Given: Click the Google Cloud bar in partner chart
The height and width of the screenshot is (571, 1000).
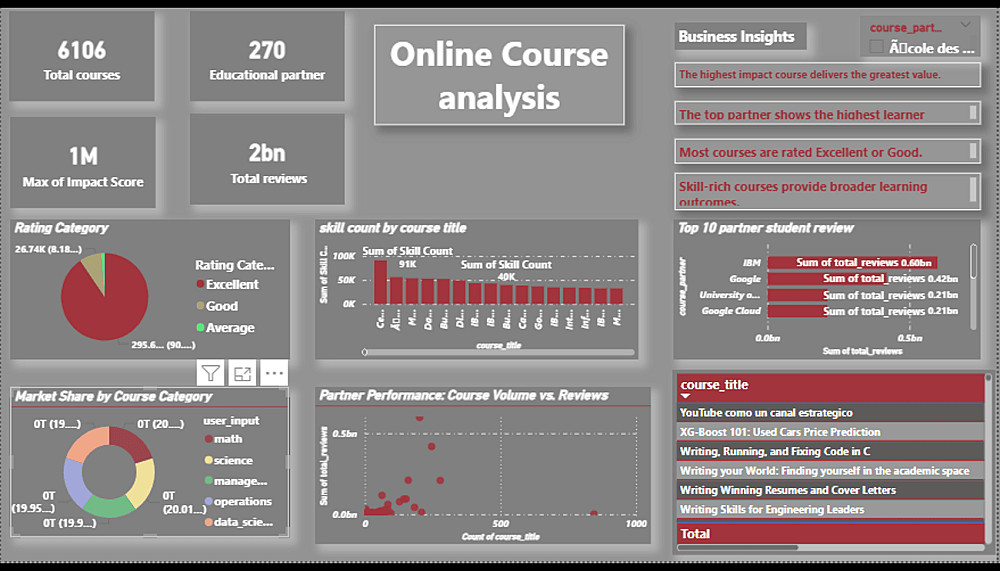Looking at the screenshot, I should (x=797, y=311).
